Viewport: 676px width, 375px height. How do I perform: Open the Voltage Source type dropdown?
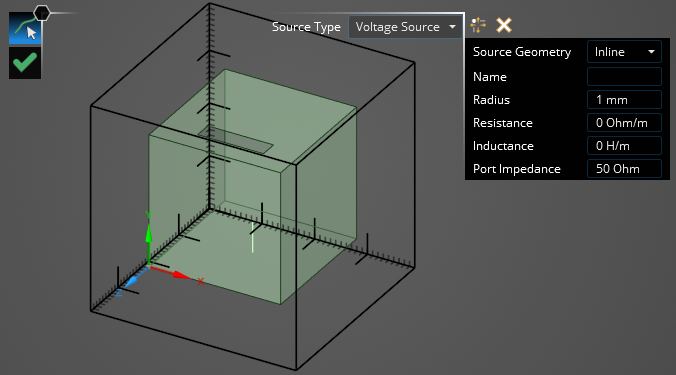pyautogui.click(x=404, y=27)
